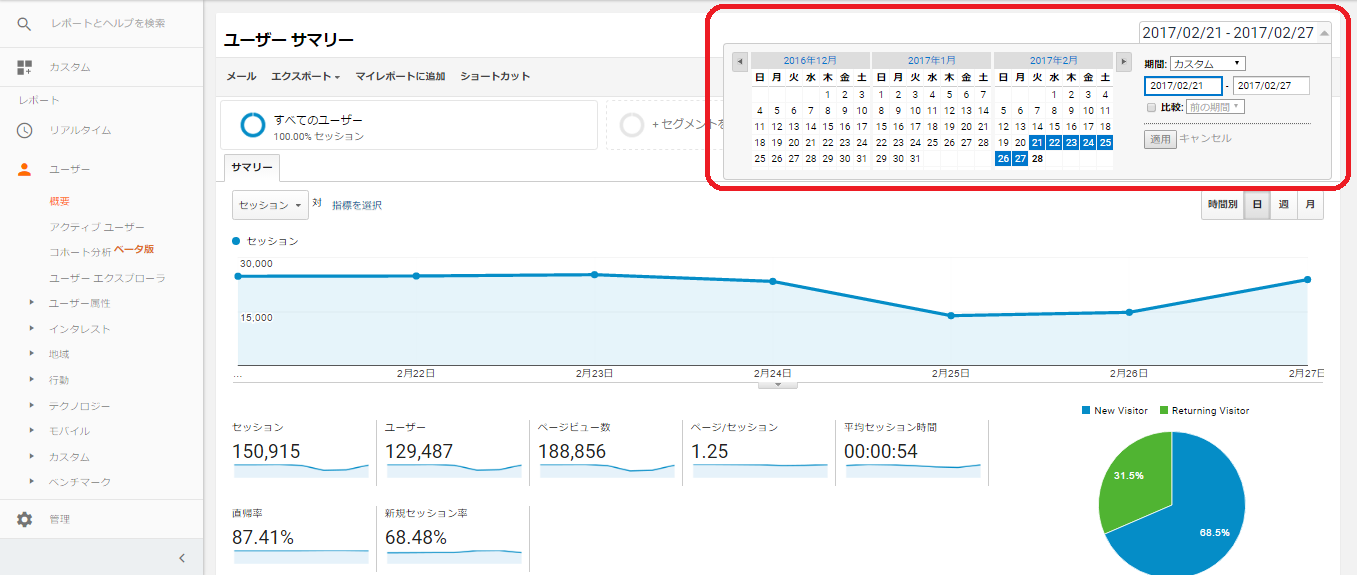1357x575 pixels.
Task: Open the カスタム dashboard grid icon
Action: (x=25, y=67)
